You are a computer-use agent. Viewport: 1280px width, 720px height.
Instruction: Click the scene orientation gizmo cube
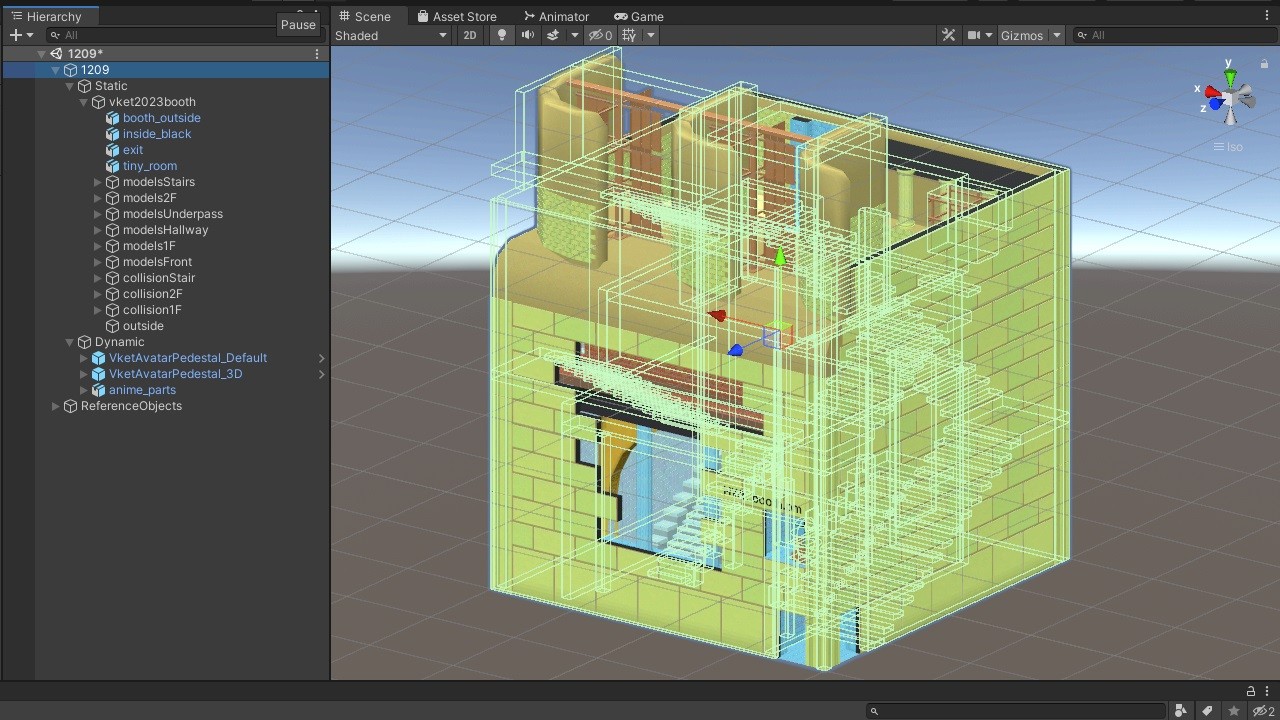coord(1231,96)
